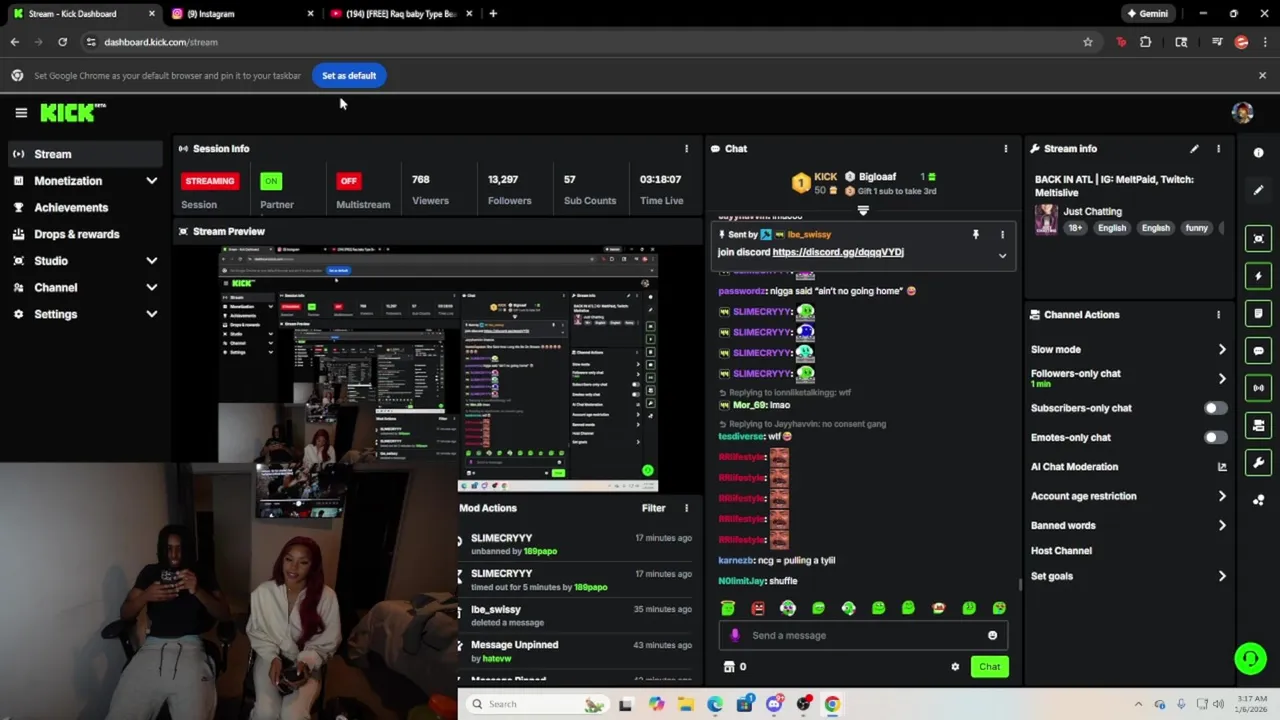The image size is (1280, 720).
Task: Open the Kick hamburger navigation menu
Action: 21,113
